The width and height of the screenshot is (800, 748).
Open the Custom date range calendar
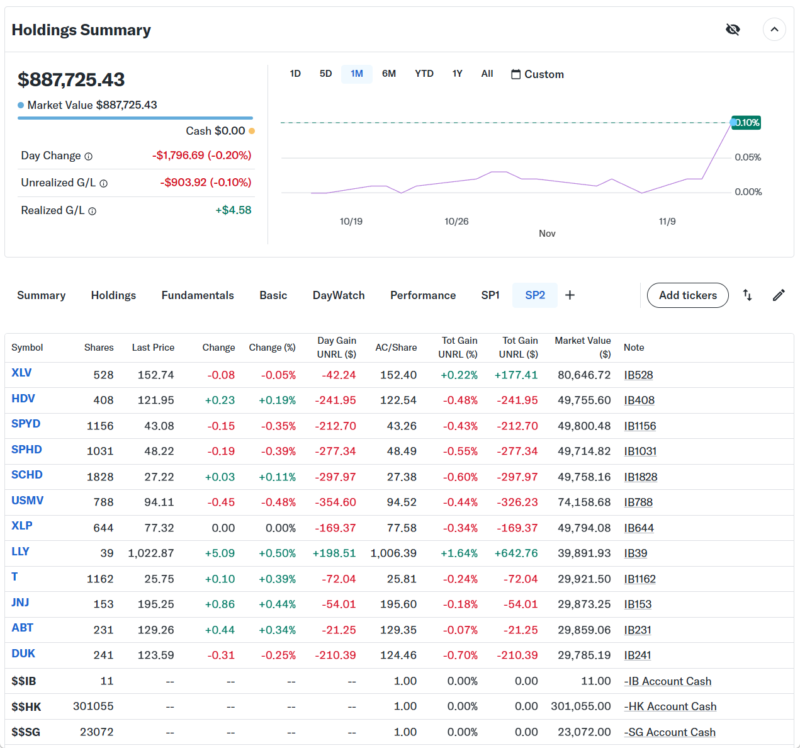coord(537,74)
